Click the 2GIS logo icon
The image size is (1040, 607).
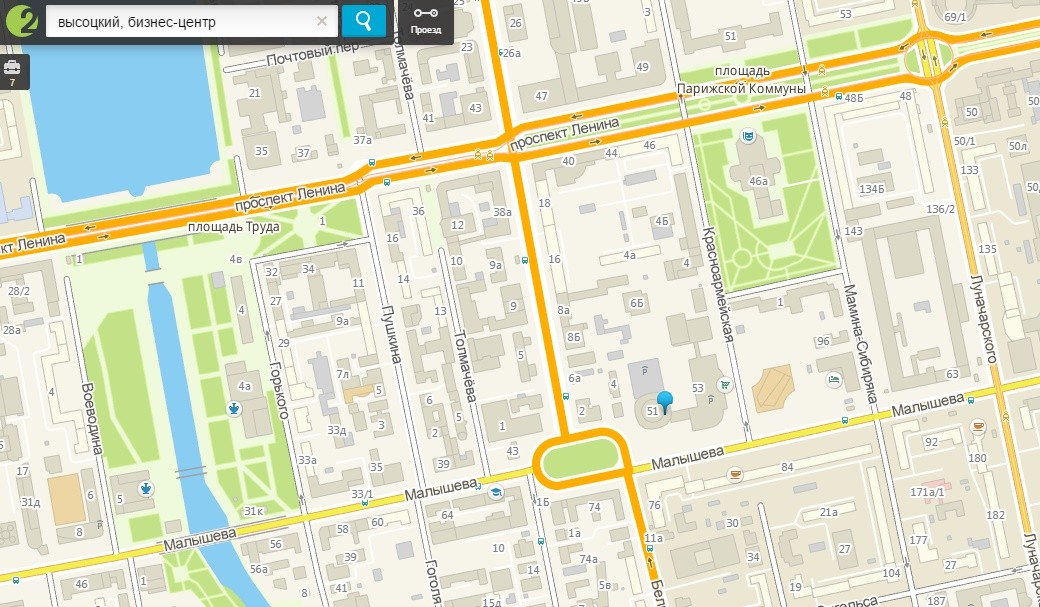[x=22, y=21]
